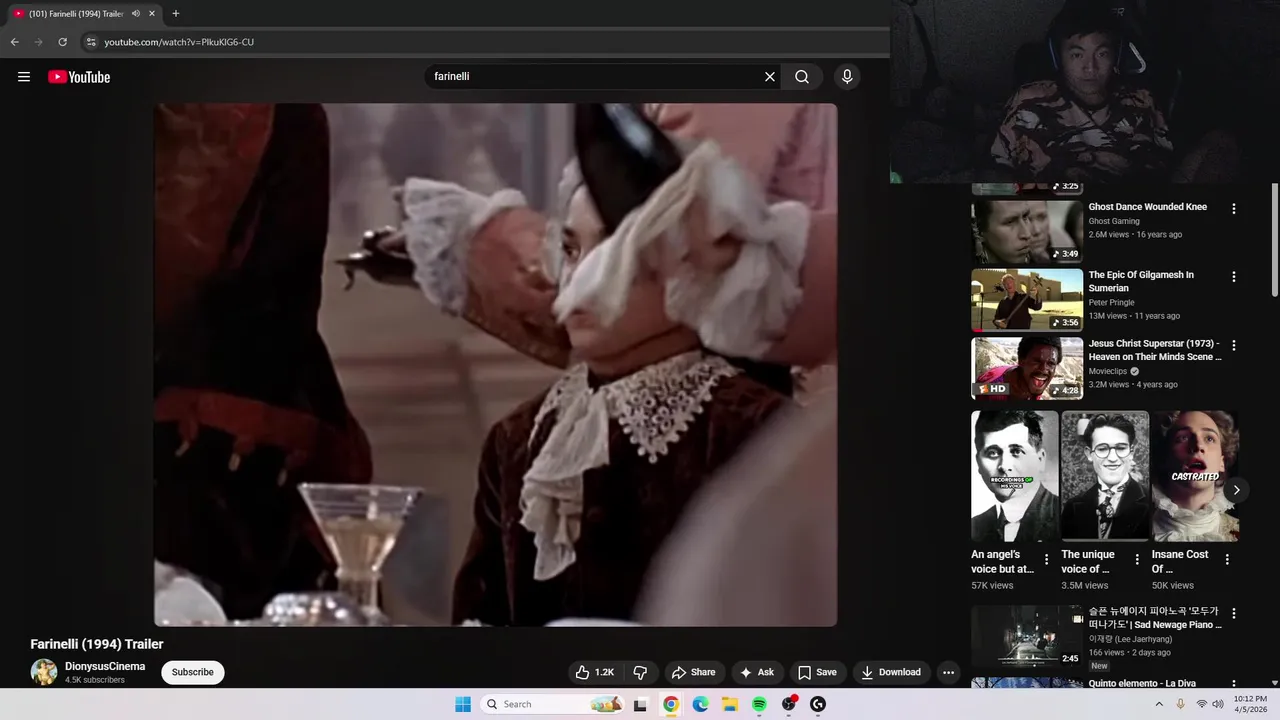Click the Farinelli (1994) Trailer video title
Screen dimensions: 1280x720
click(x=97, y=644)
